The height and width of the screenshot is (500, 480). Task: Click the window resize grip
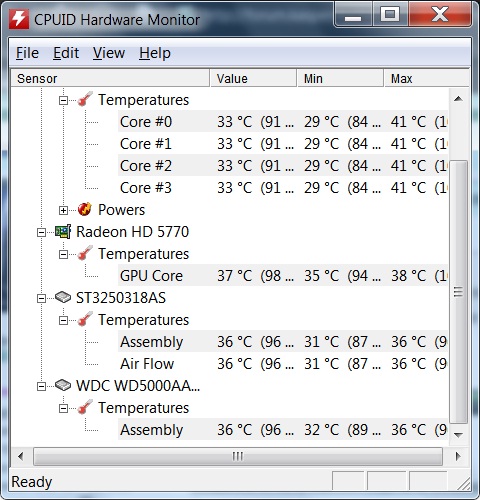click(463, 483)
